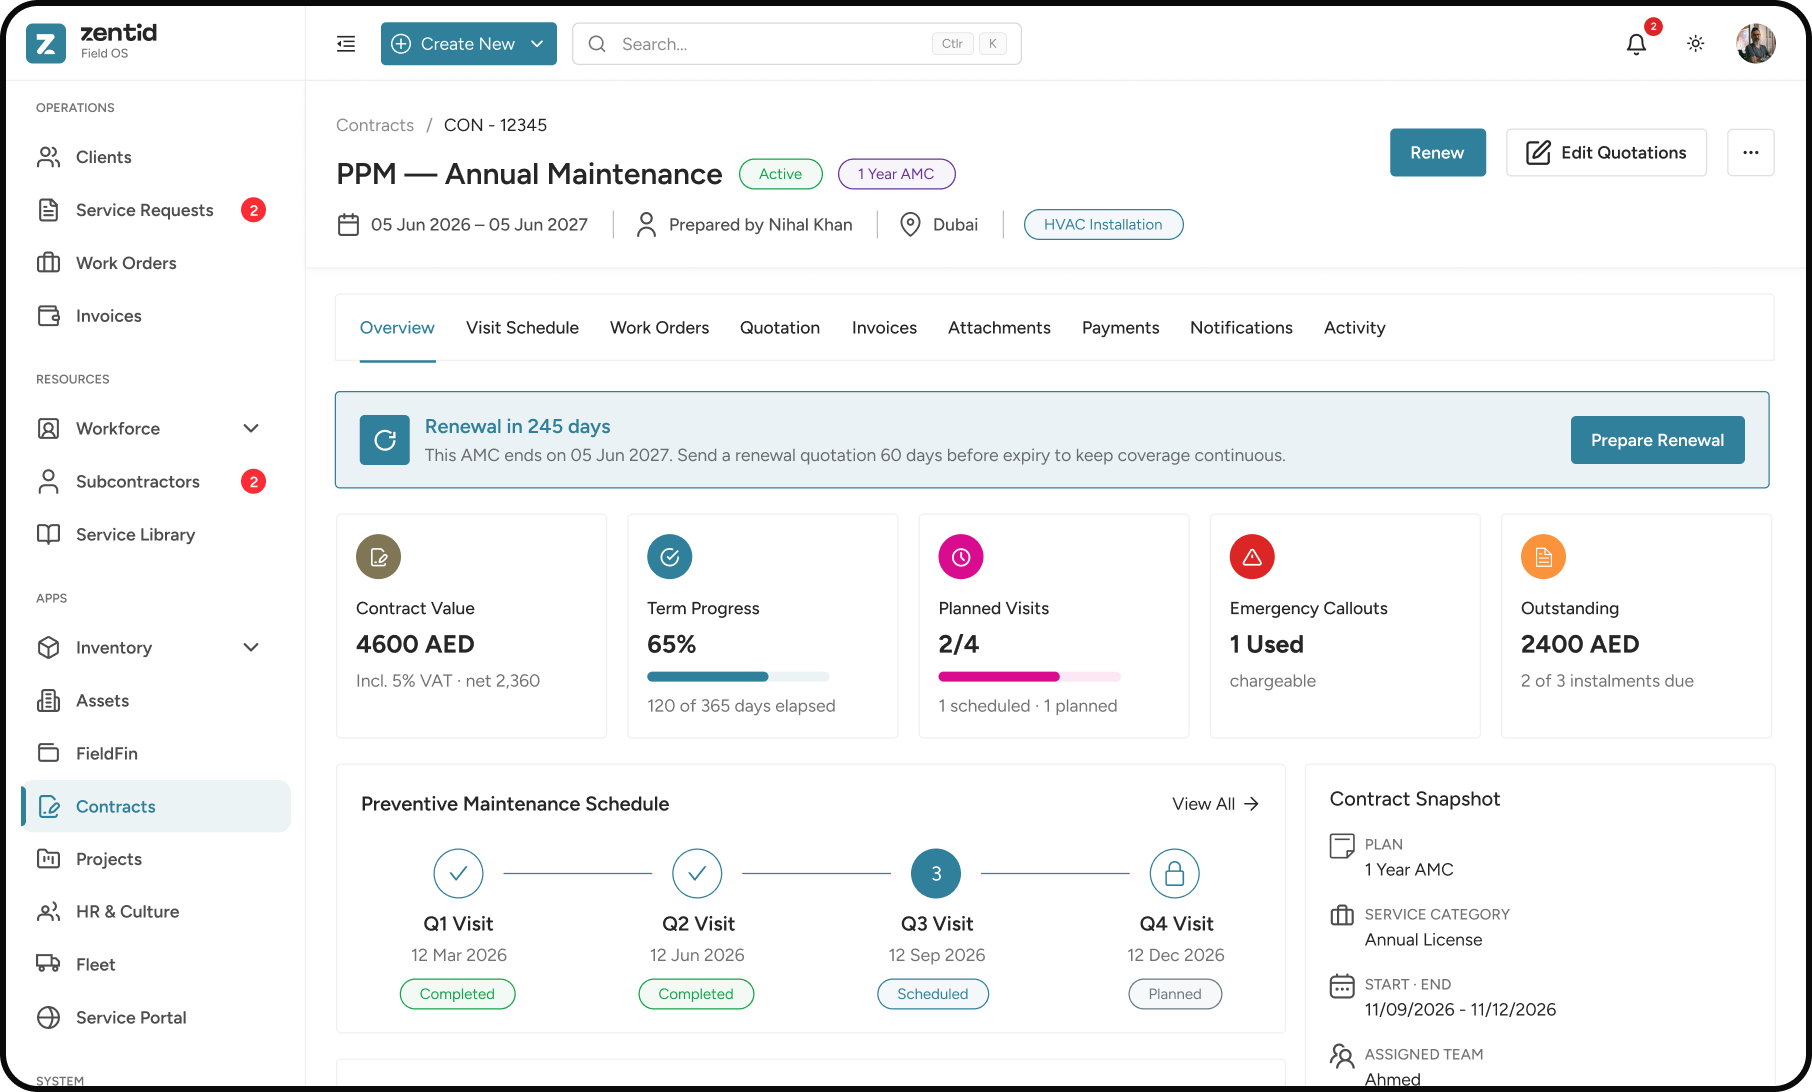This screenshot has height=1092, width=1812.
Task: Click the Active status badge
Action: pos(780,174)
